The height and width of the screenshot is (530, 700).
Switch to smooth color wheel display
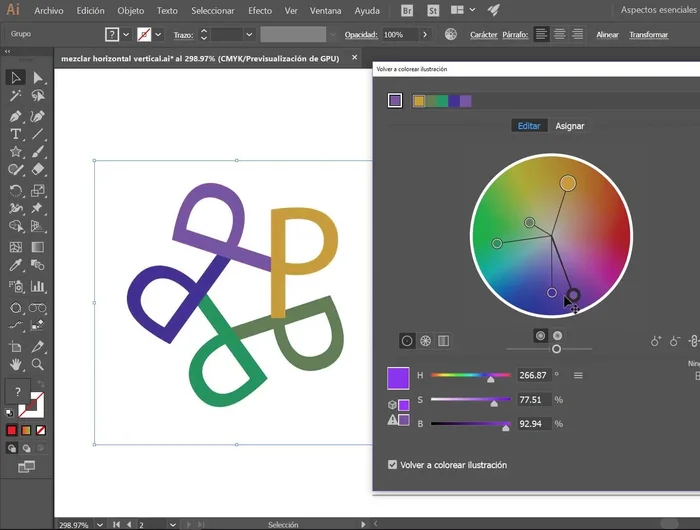[407, 341]
